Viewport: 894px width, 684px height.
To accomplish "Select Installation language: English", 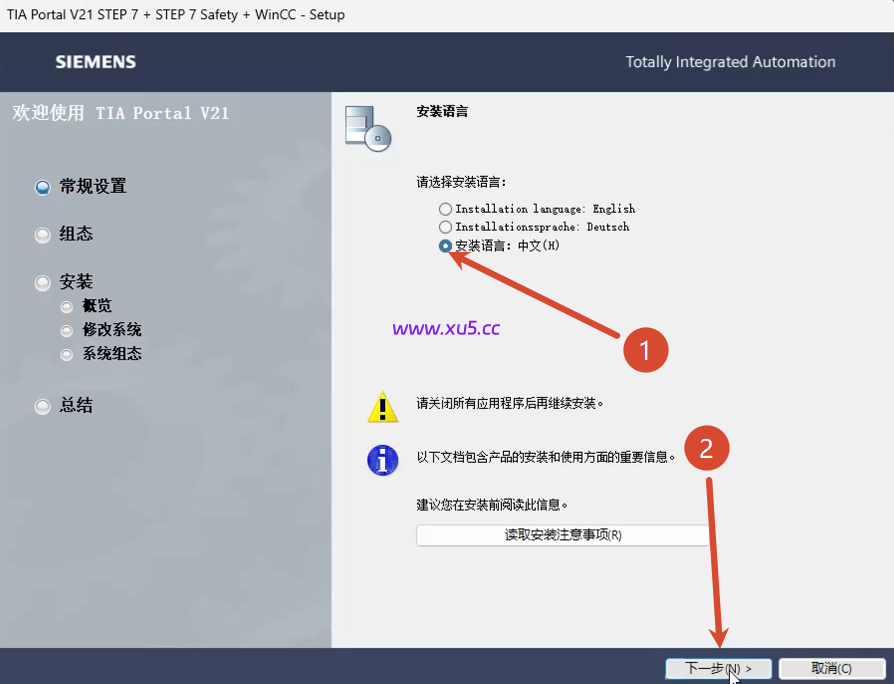I will (445, 208).
